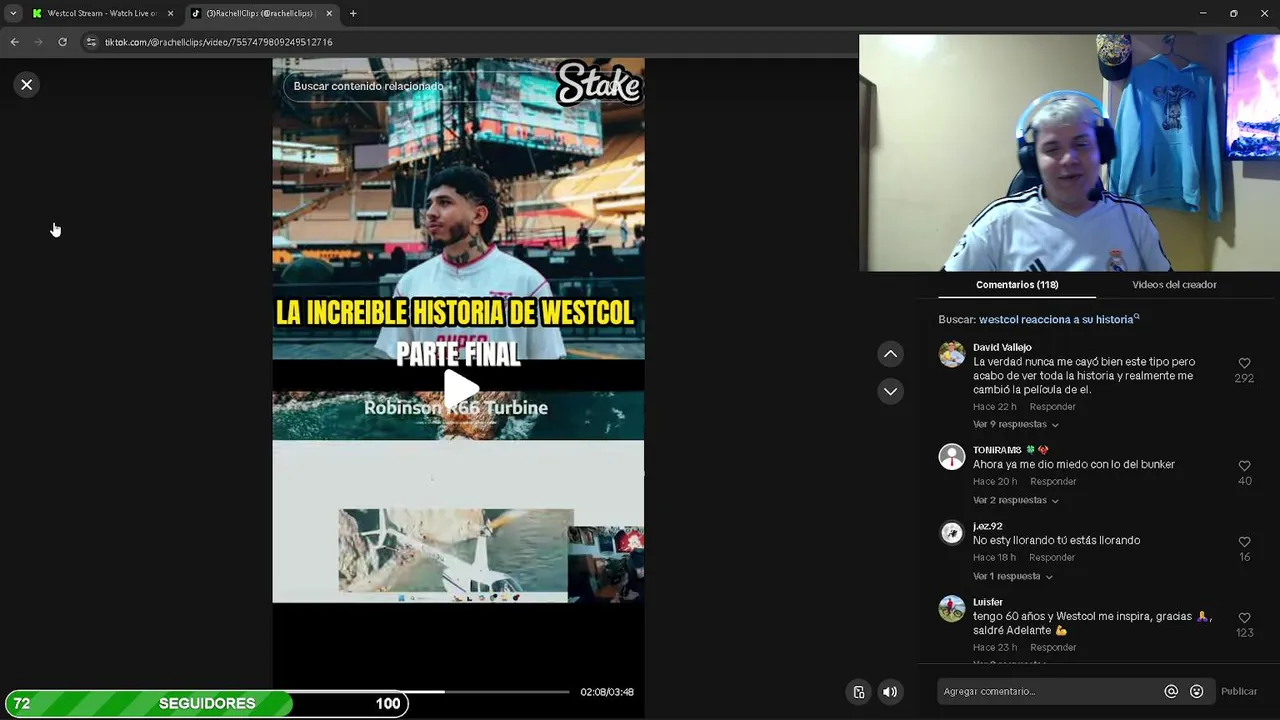Like Luisfer's comment

click(1244, 618)
